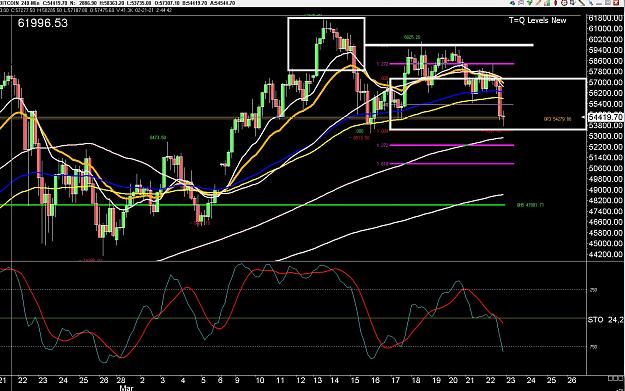The height and width of the screenshot is (391, 625).
Task: Click the colored bar-chart toolbar icon
Action: (547, 3)
